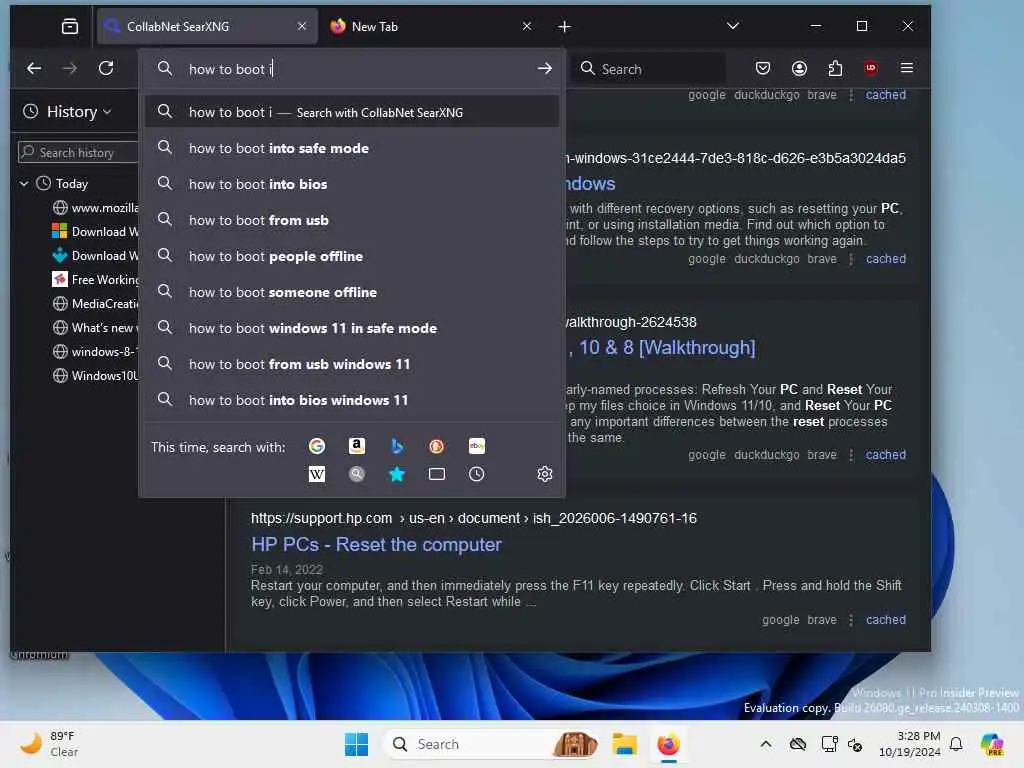Viewport: 1024px width, 768px height.
Task: Select suggestion how to boot into safe mode
Action: pyautogui.click(x=352, y=148)
